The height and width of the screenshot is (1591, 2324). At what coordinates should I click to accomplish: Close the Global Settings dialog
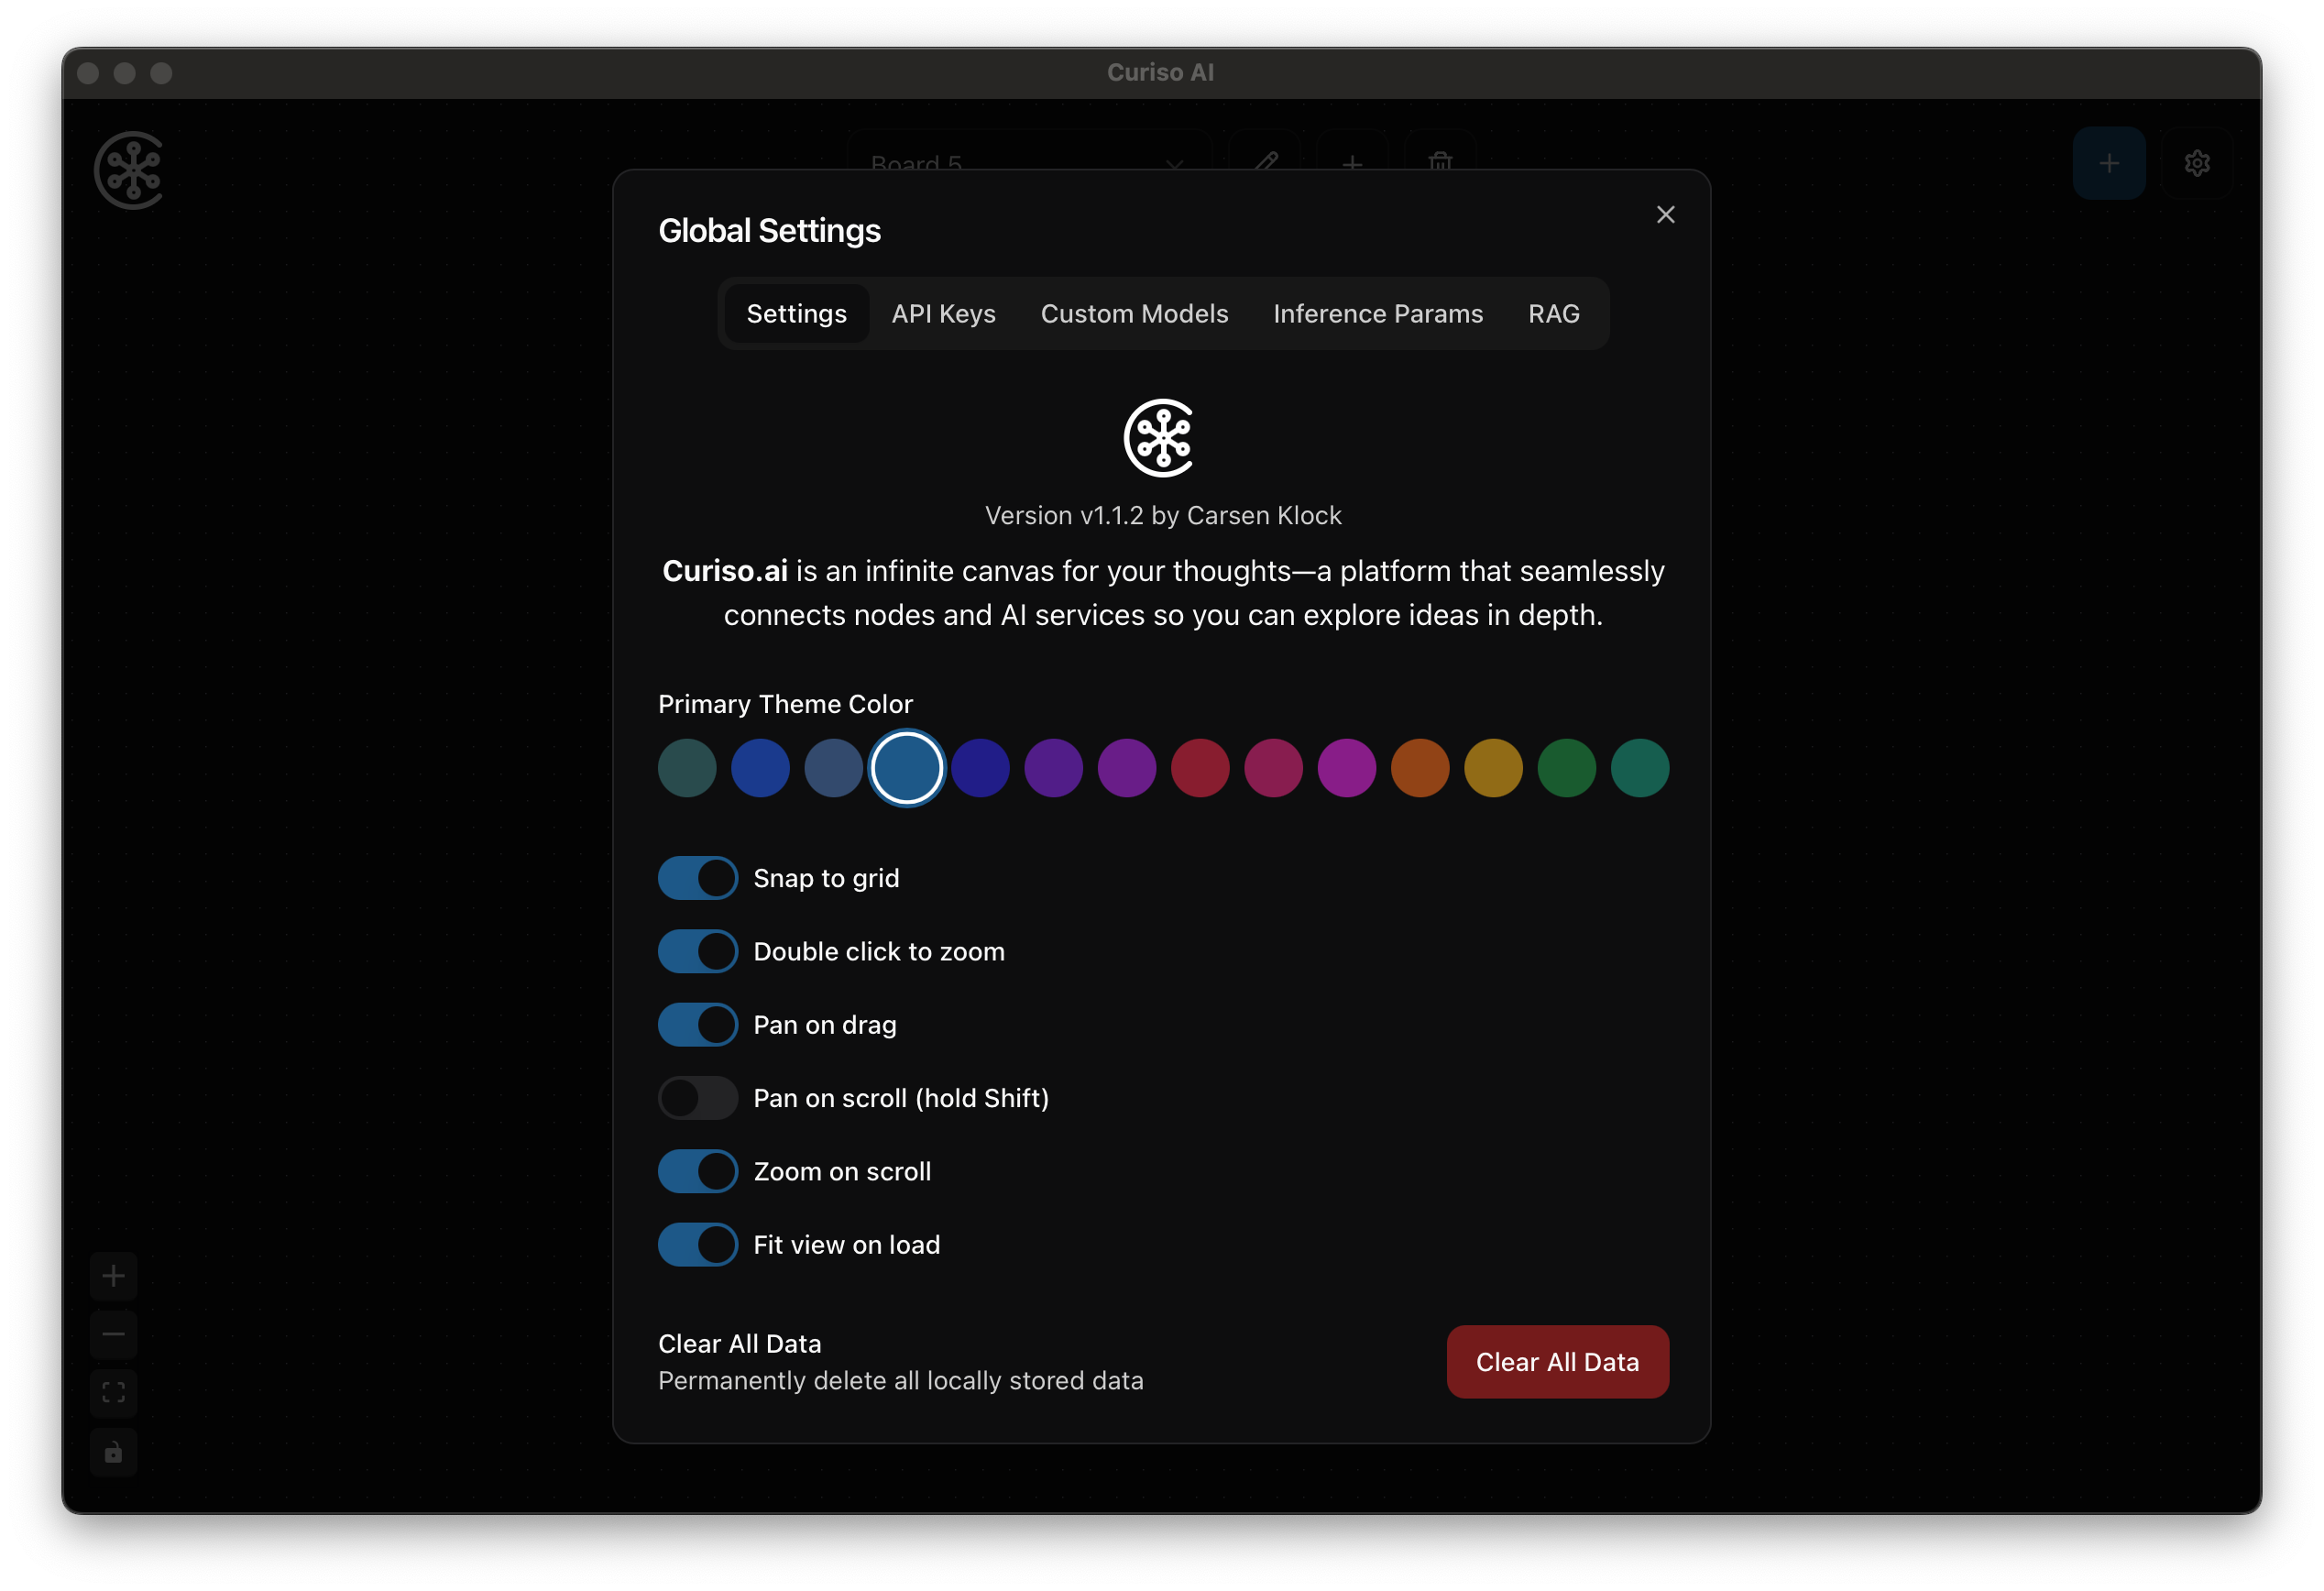point(1665,215)
